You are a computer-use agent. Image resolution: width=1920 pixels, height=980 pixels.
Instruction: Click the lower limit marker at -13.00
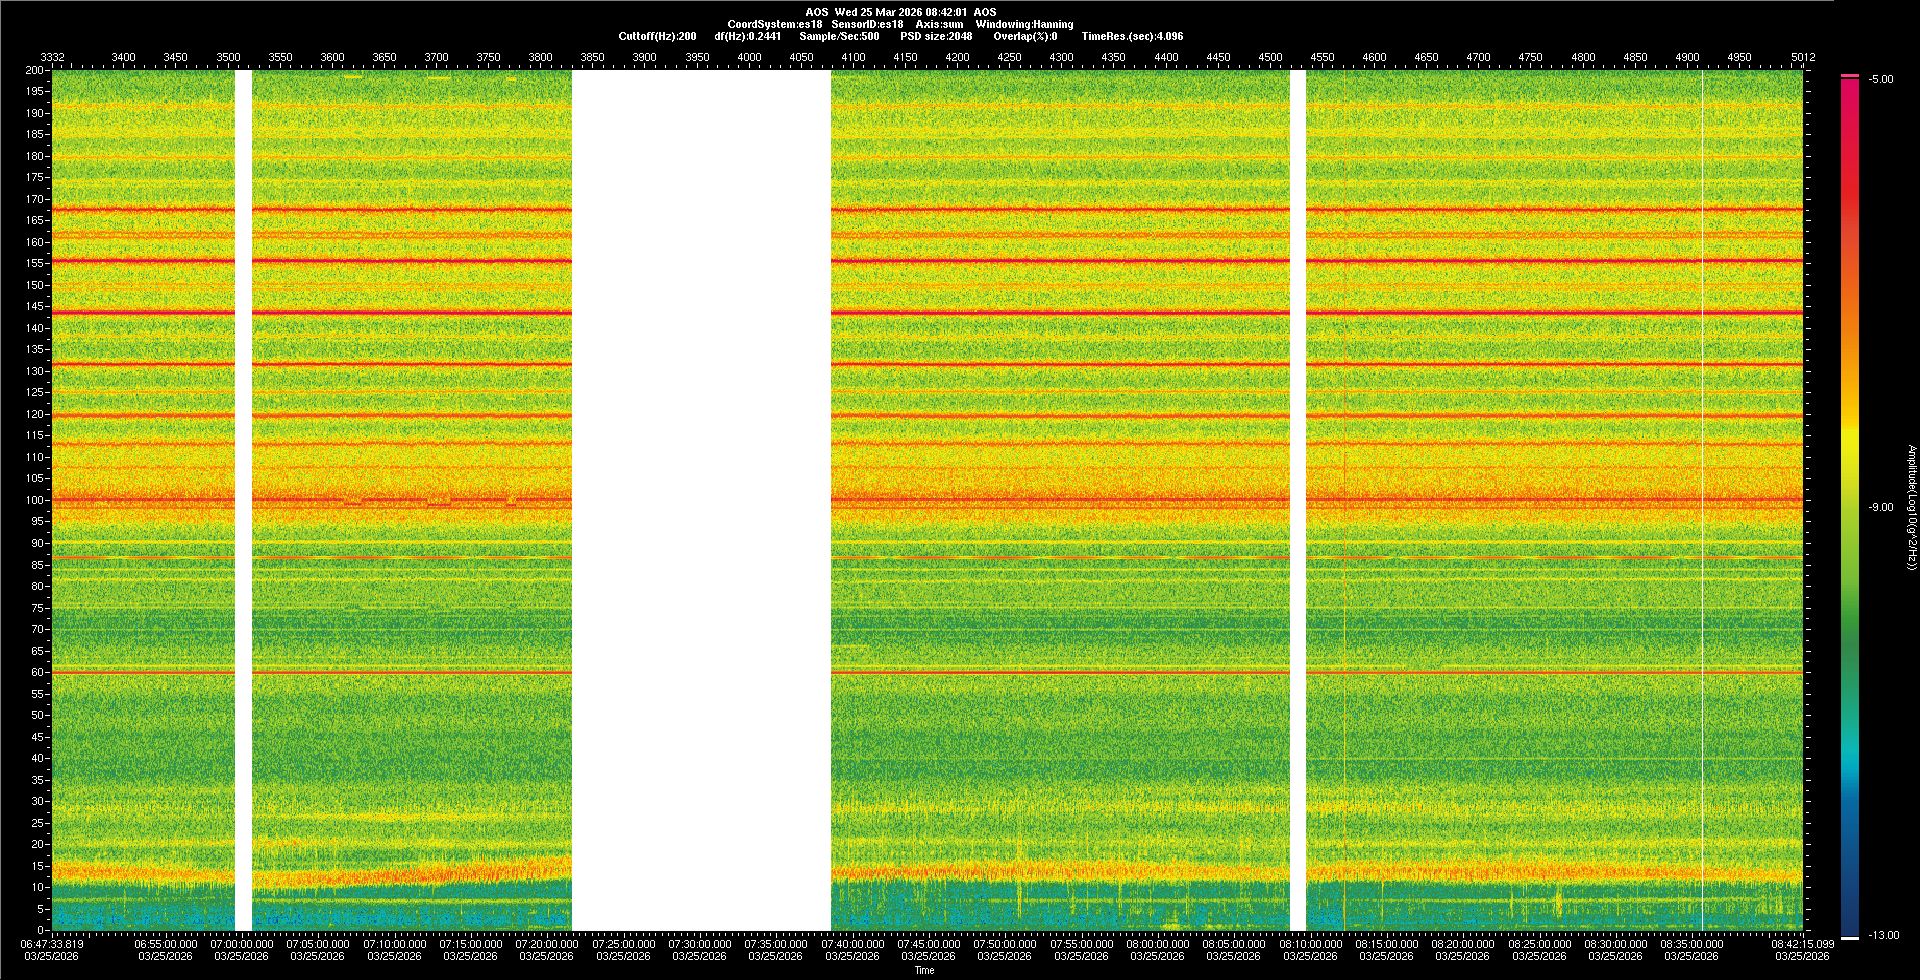(x=1850, y=937)
